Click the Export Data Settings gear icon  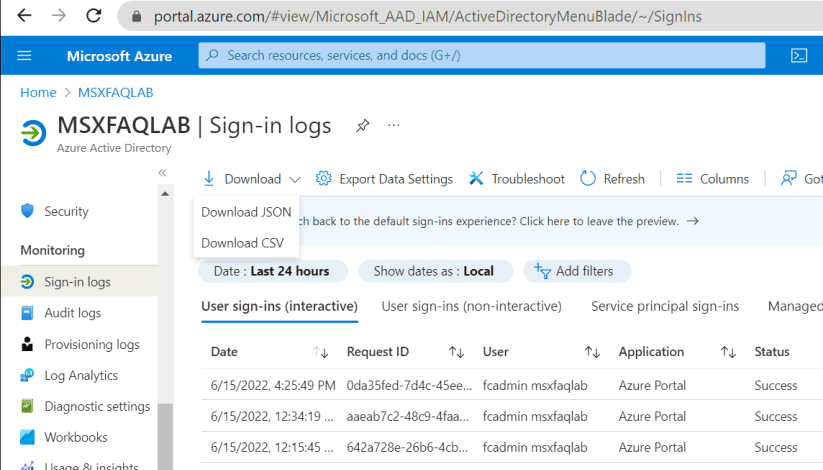[x=323, y=179]
